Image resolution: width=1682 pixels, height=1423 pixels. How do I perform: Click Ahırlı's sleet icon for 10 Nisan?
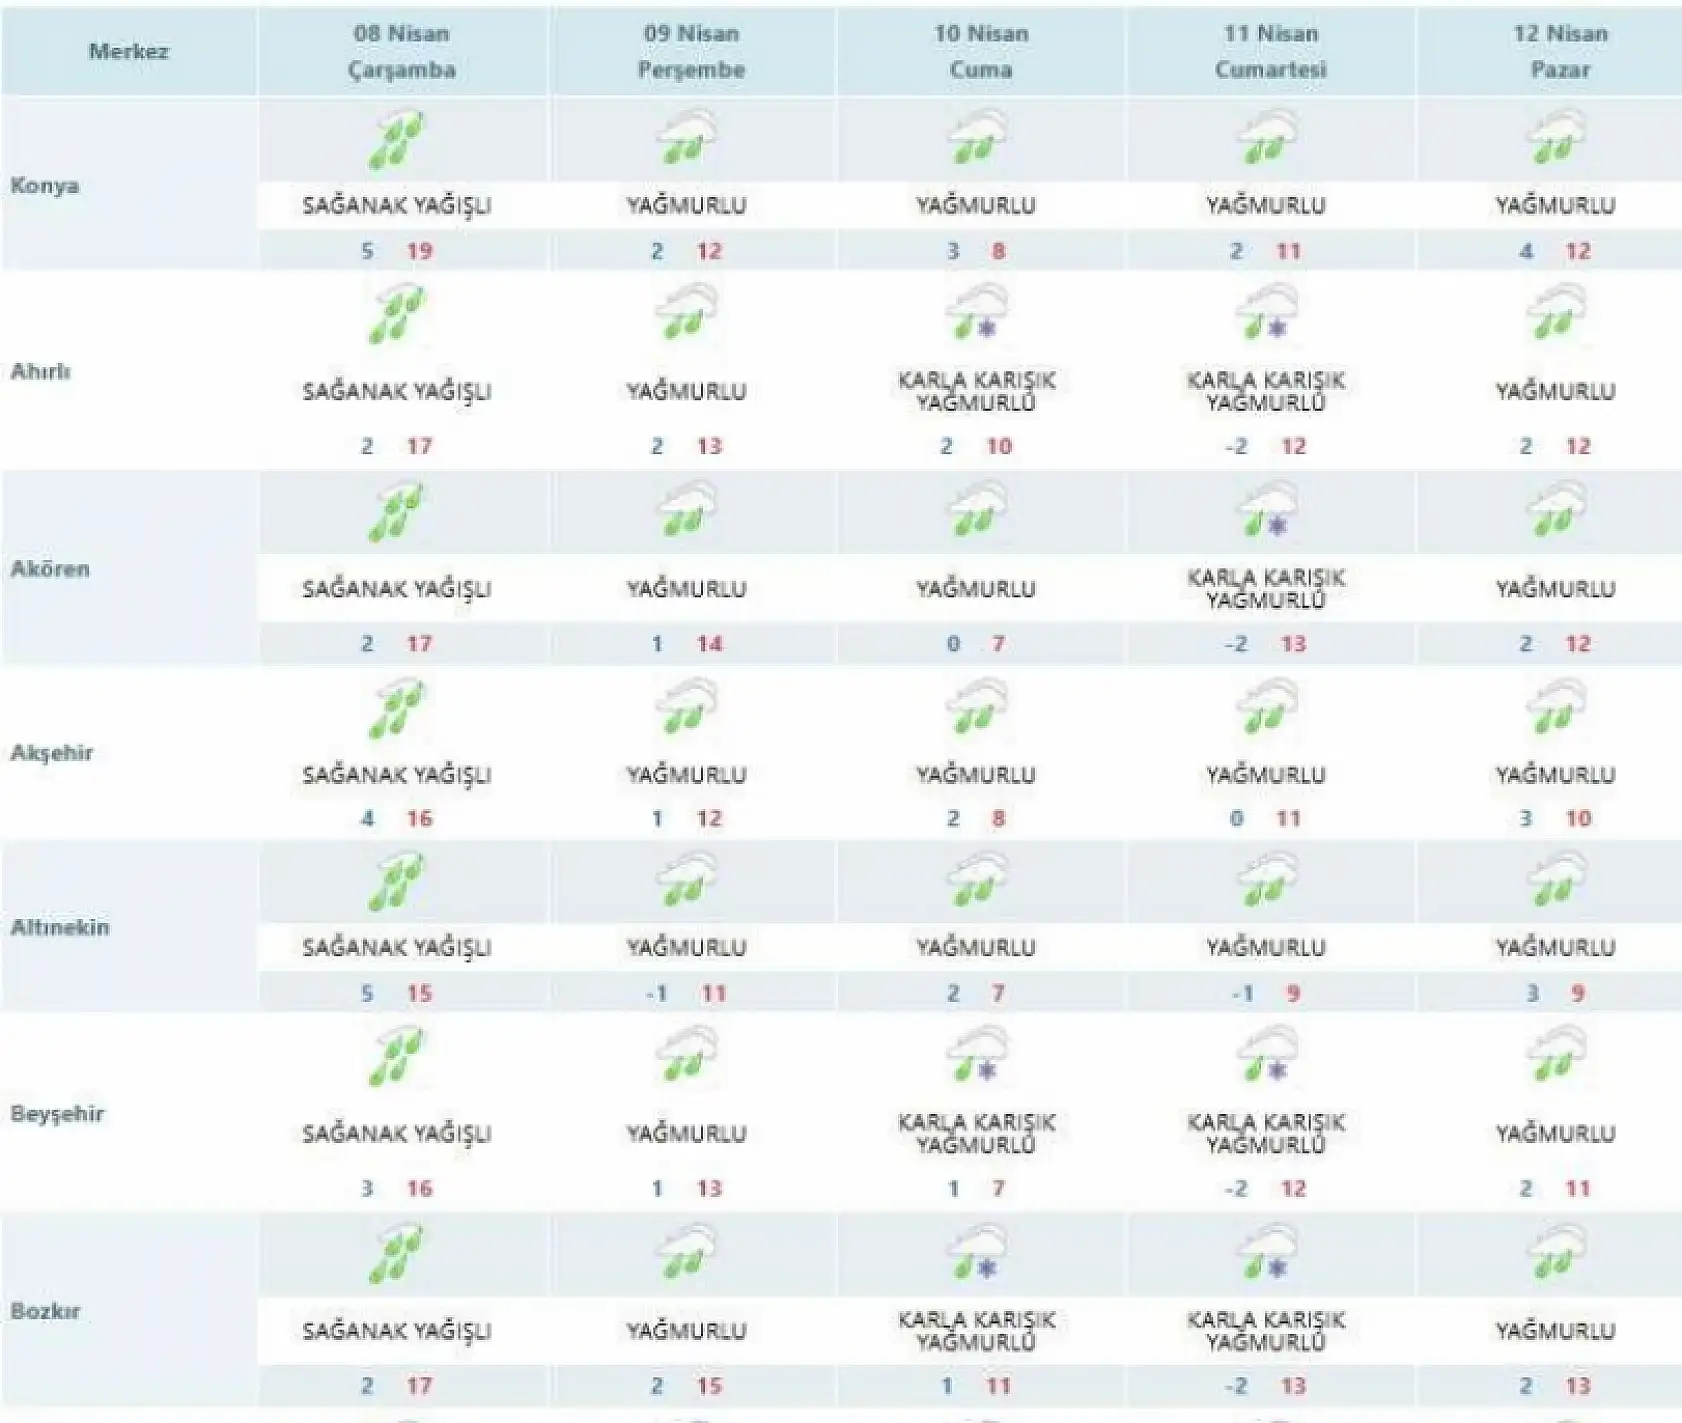977,312
